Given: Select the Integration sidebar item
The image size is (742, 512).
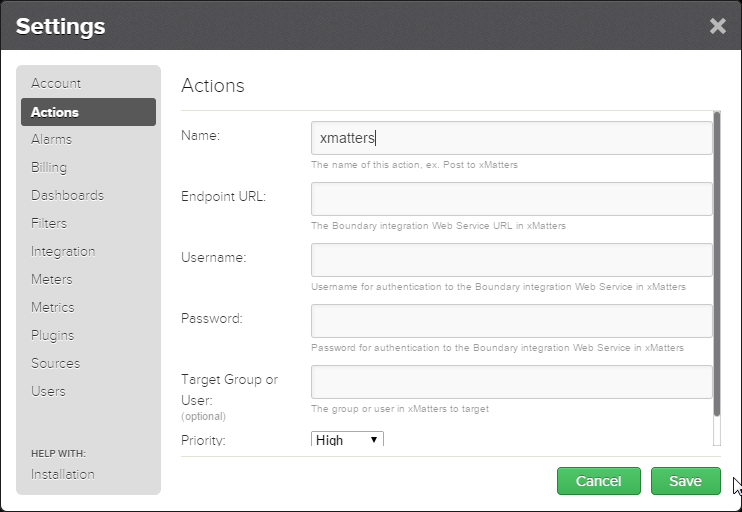Looking at the screenshot, I should point(63,251).
